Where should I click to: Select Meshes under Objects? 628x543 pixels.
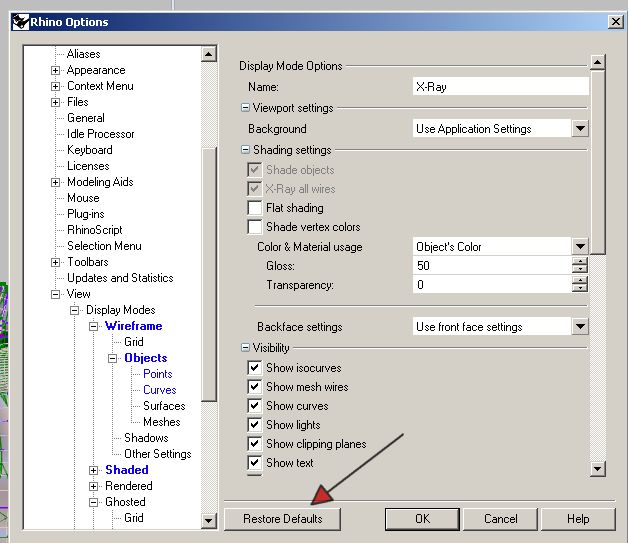162,422
